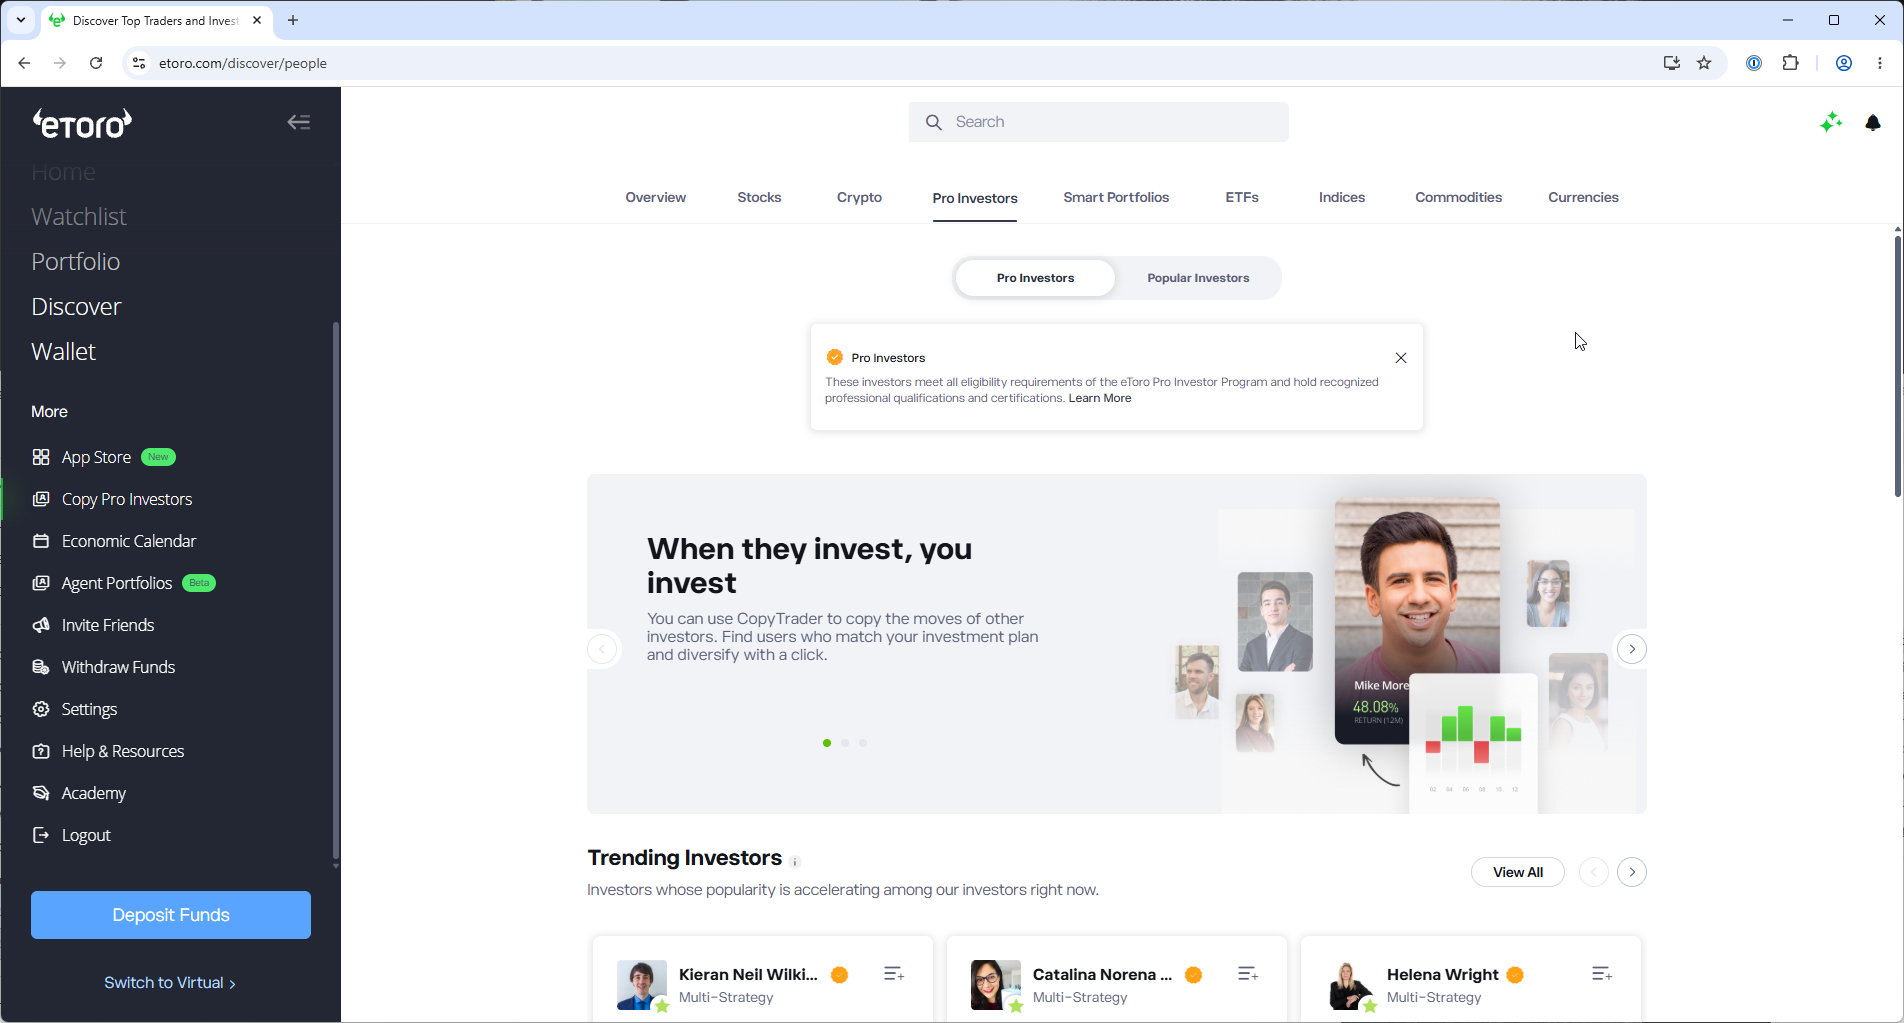Viewport: 1904px width, 1023px height.
Task: Dismiss the Pro Investors info box
Action: click(x=1401, y=358)
